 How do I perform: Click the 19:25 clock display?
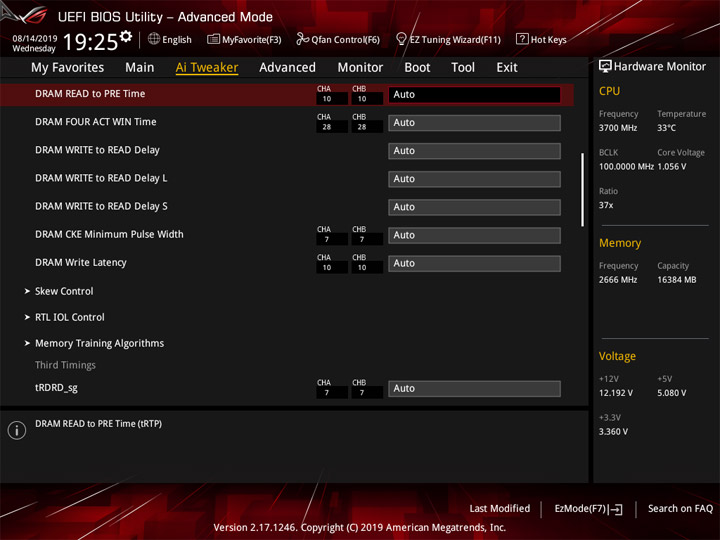[x=91, y=42]
